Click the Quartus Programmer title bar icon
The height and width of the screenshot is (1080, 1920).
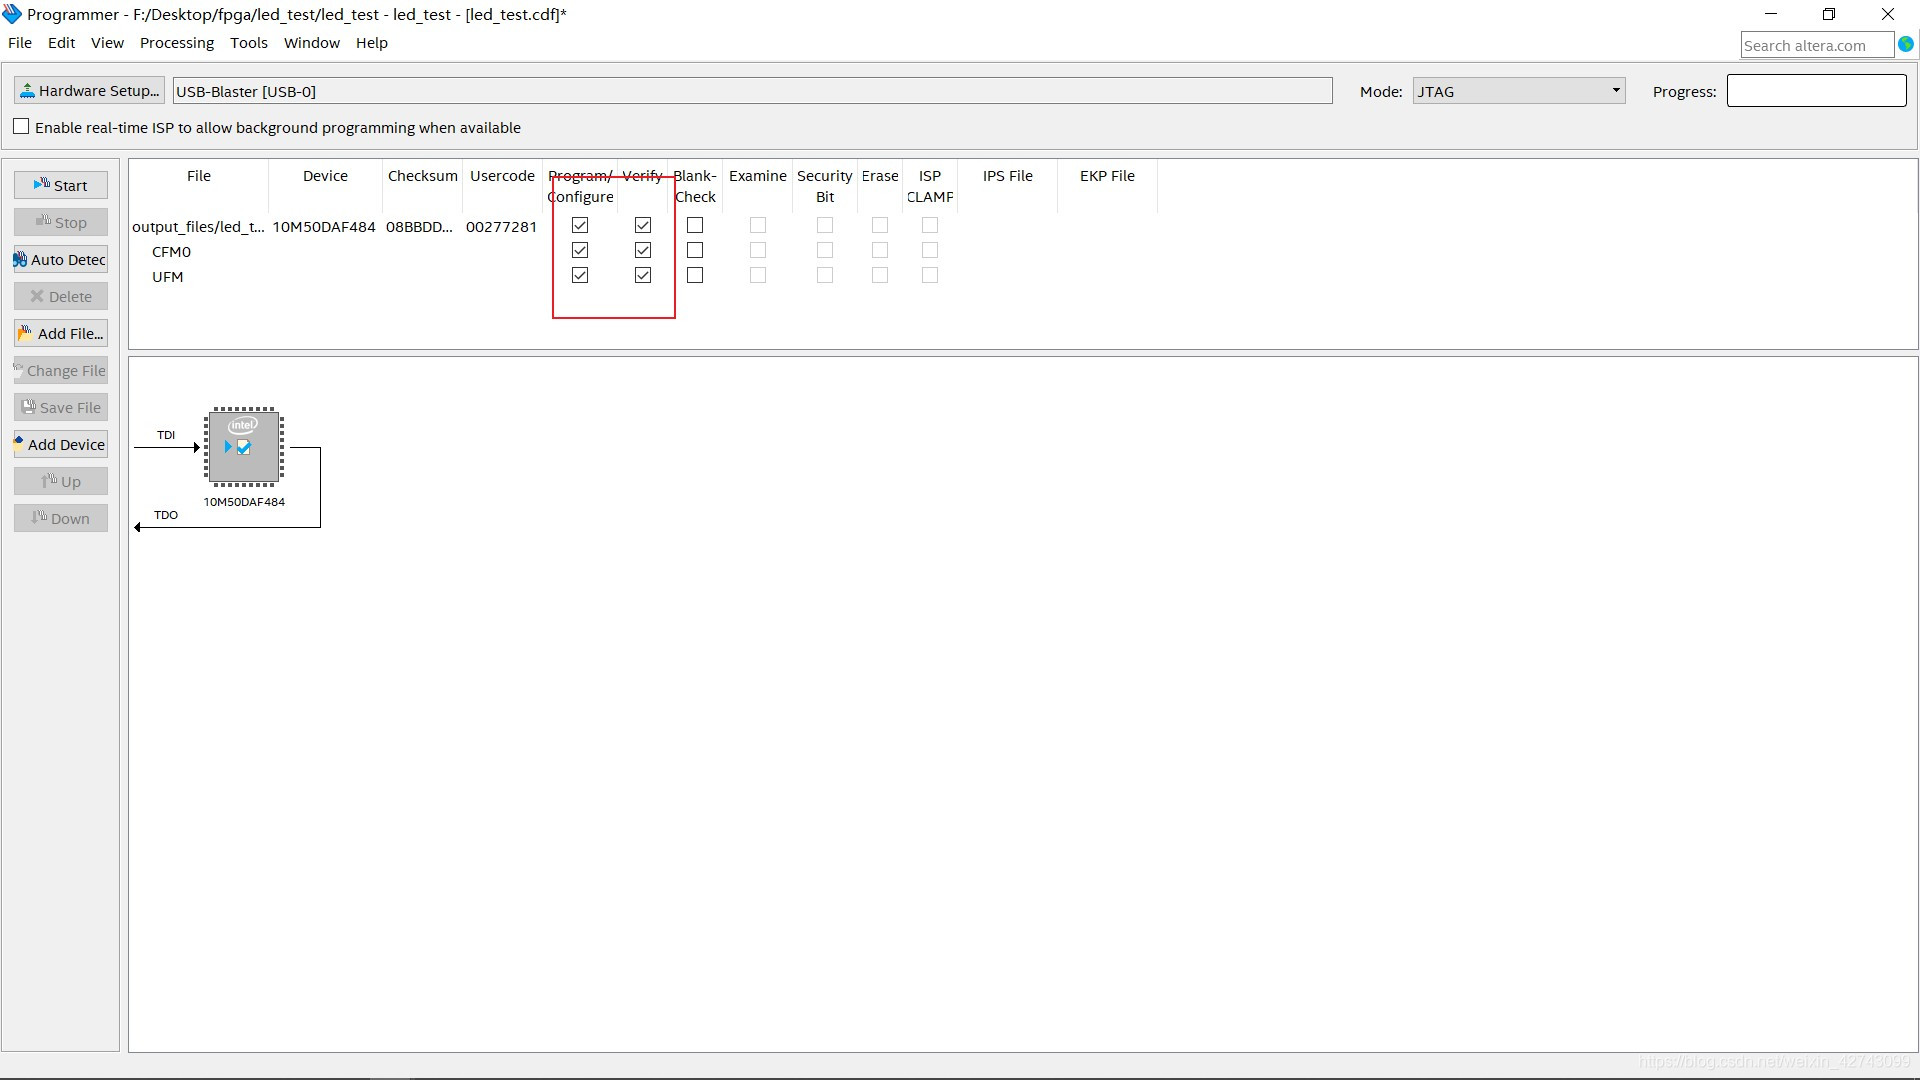[12, 14]
